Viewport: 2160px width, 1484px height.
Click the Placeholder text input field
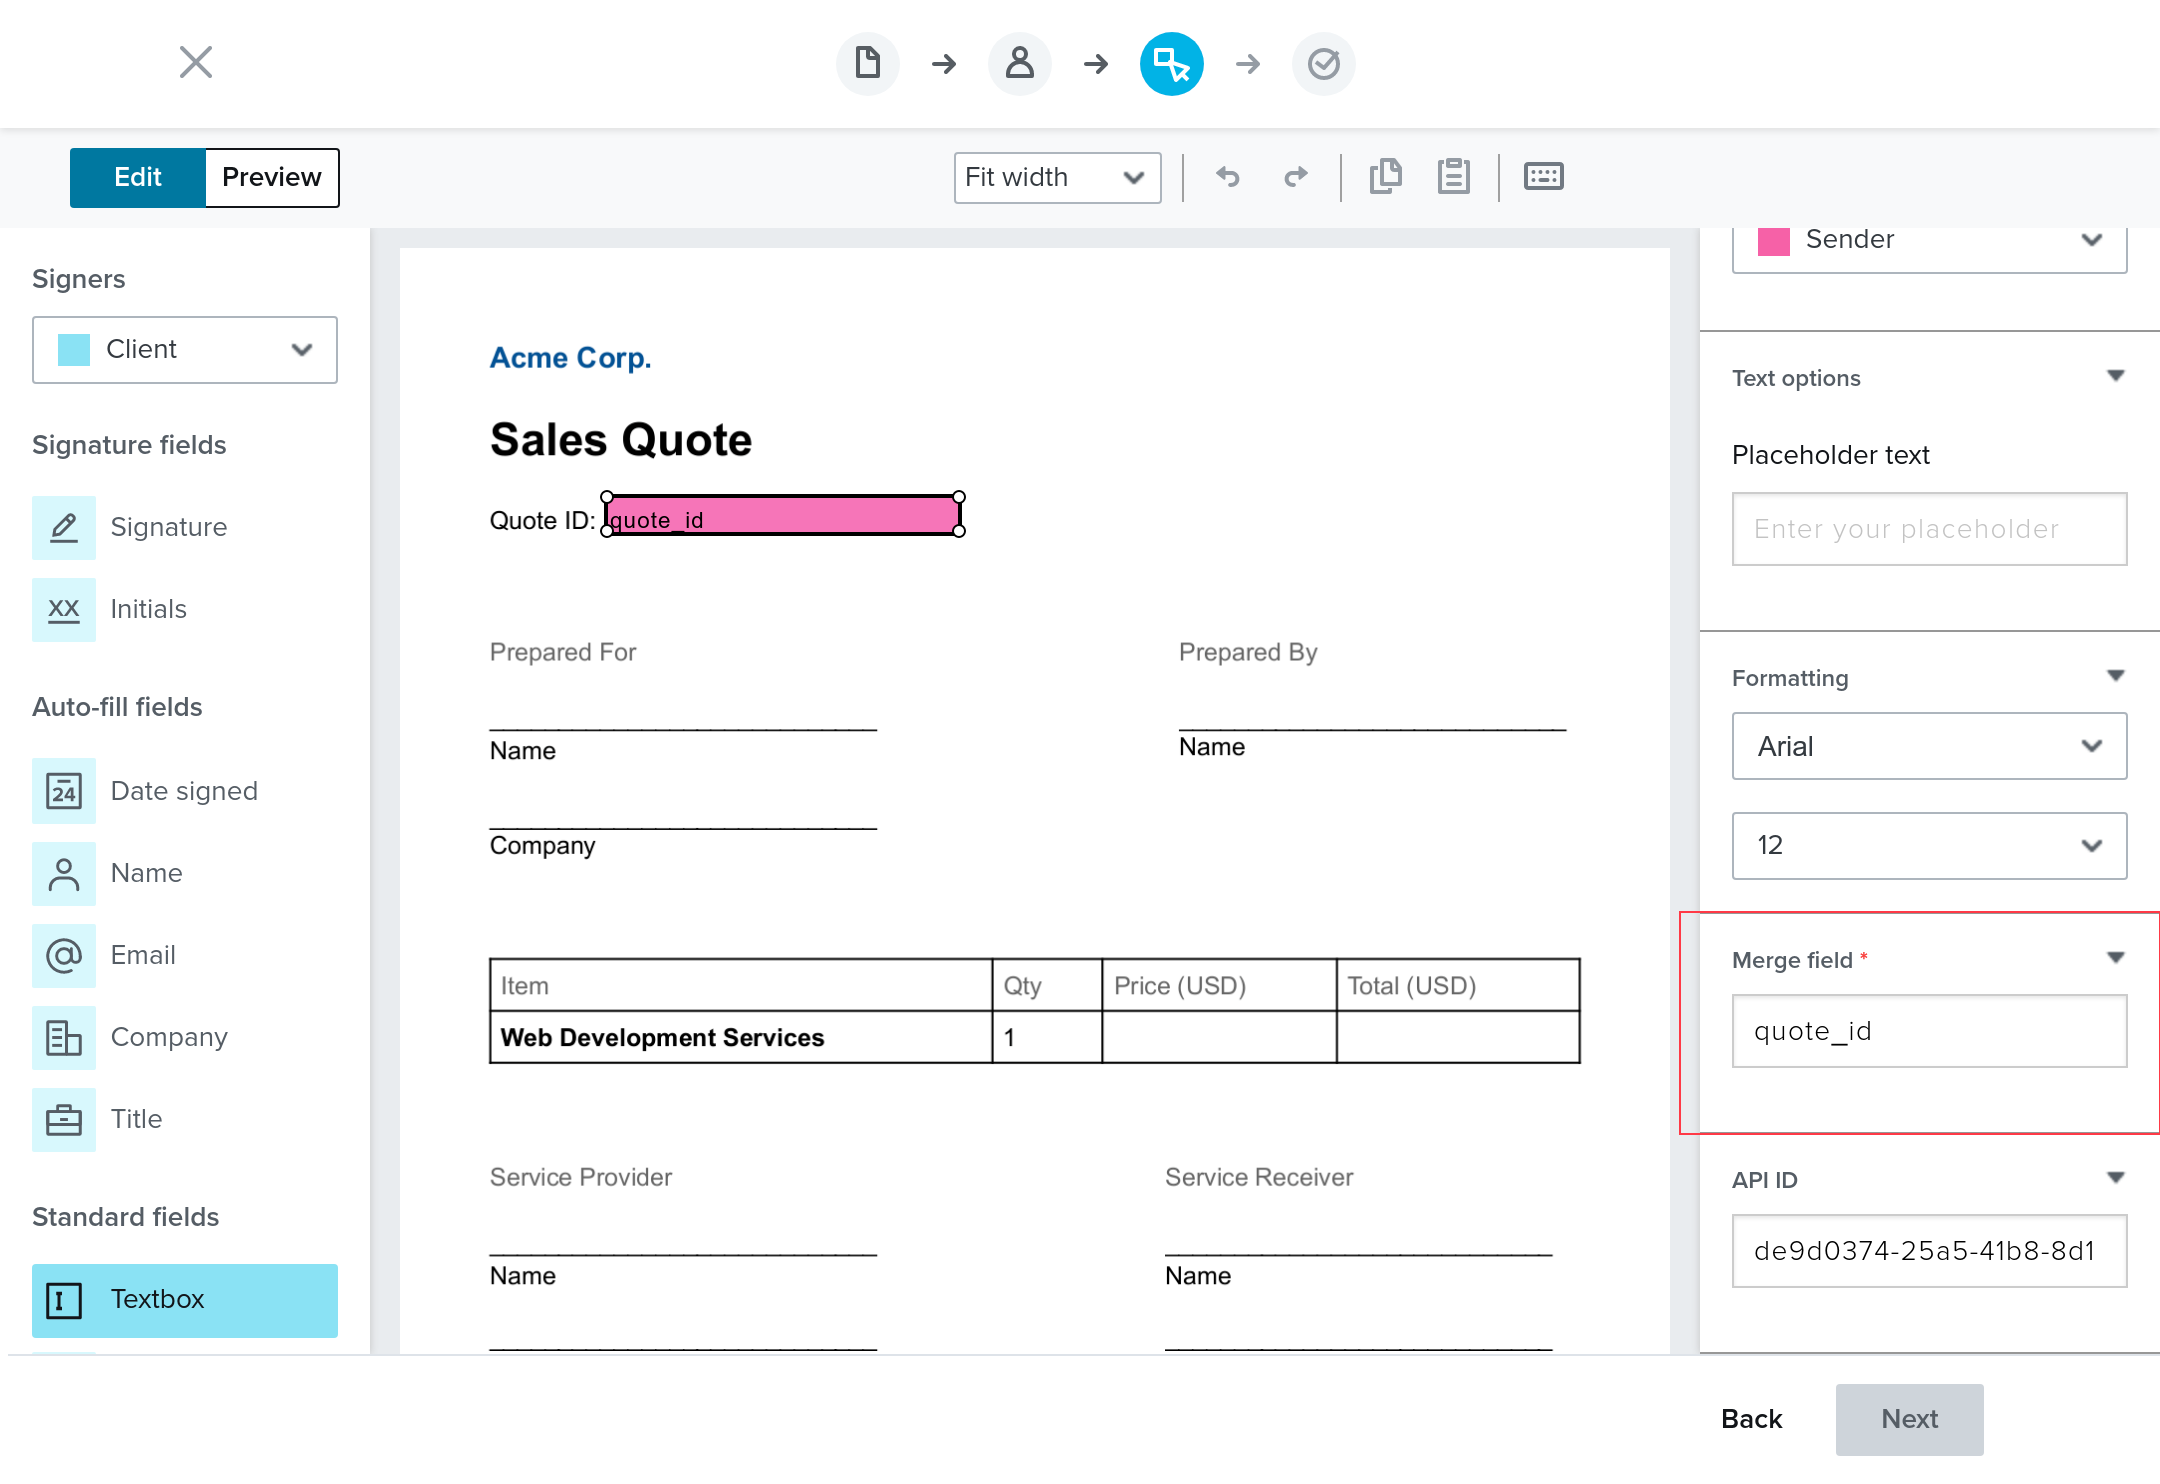[x=1928, y=529]
